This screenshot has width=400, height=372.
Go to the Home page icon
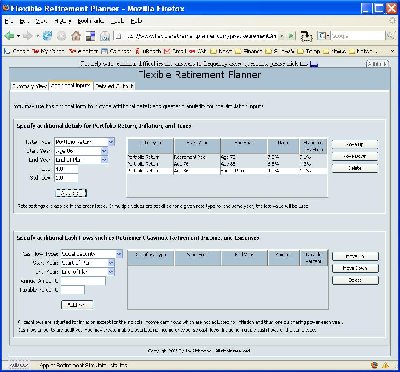tap(76, 36)
